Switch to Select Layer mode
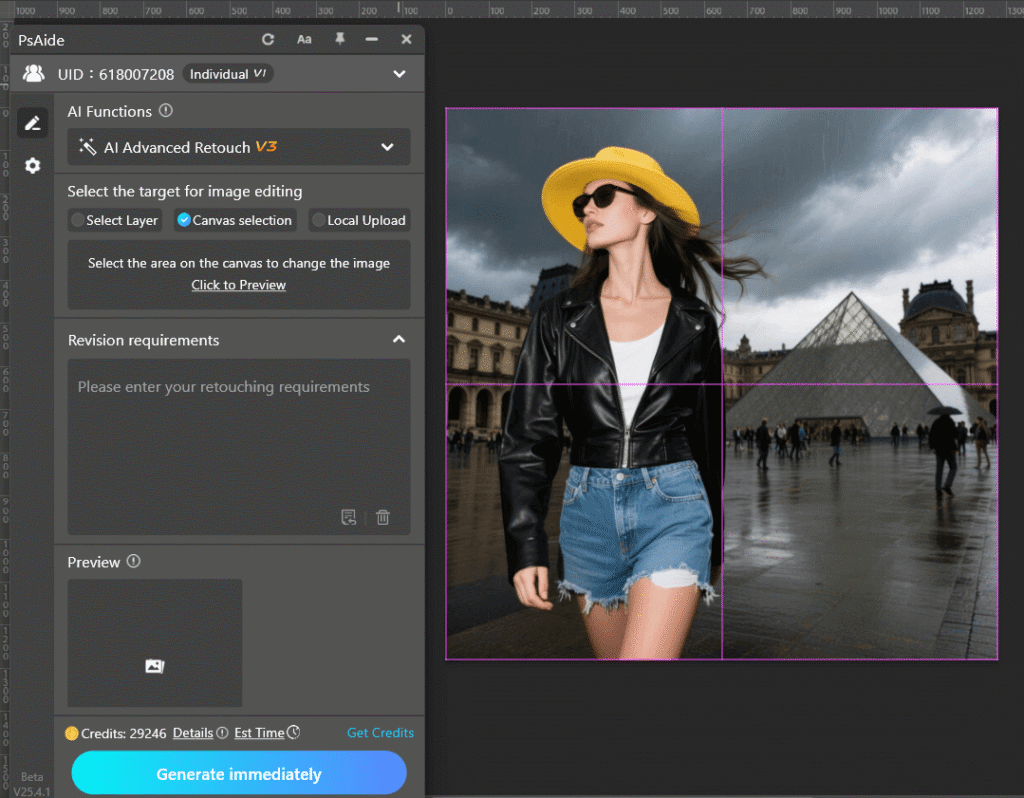This screenshot has height=798, width=1024. pyautogui.click(x=114, y=220)
